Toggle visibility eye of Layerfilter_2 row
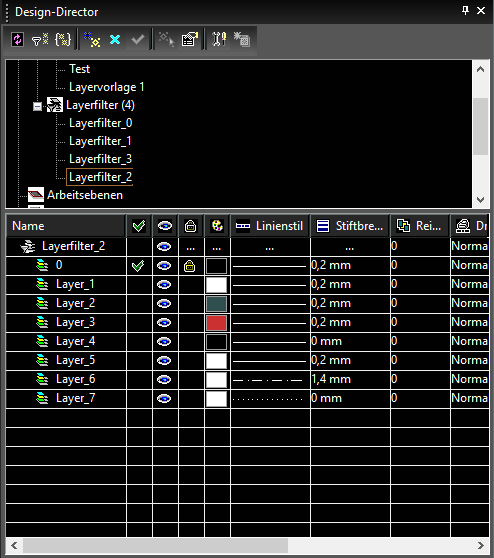The height and width of the screenshot is (558, 494). pos(164,246)
